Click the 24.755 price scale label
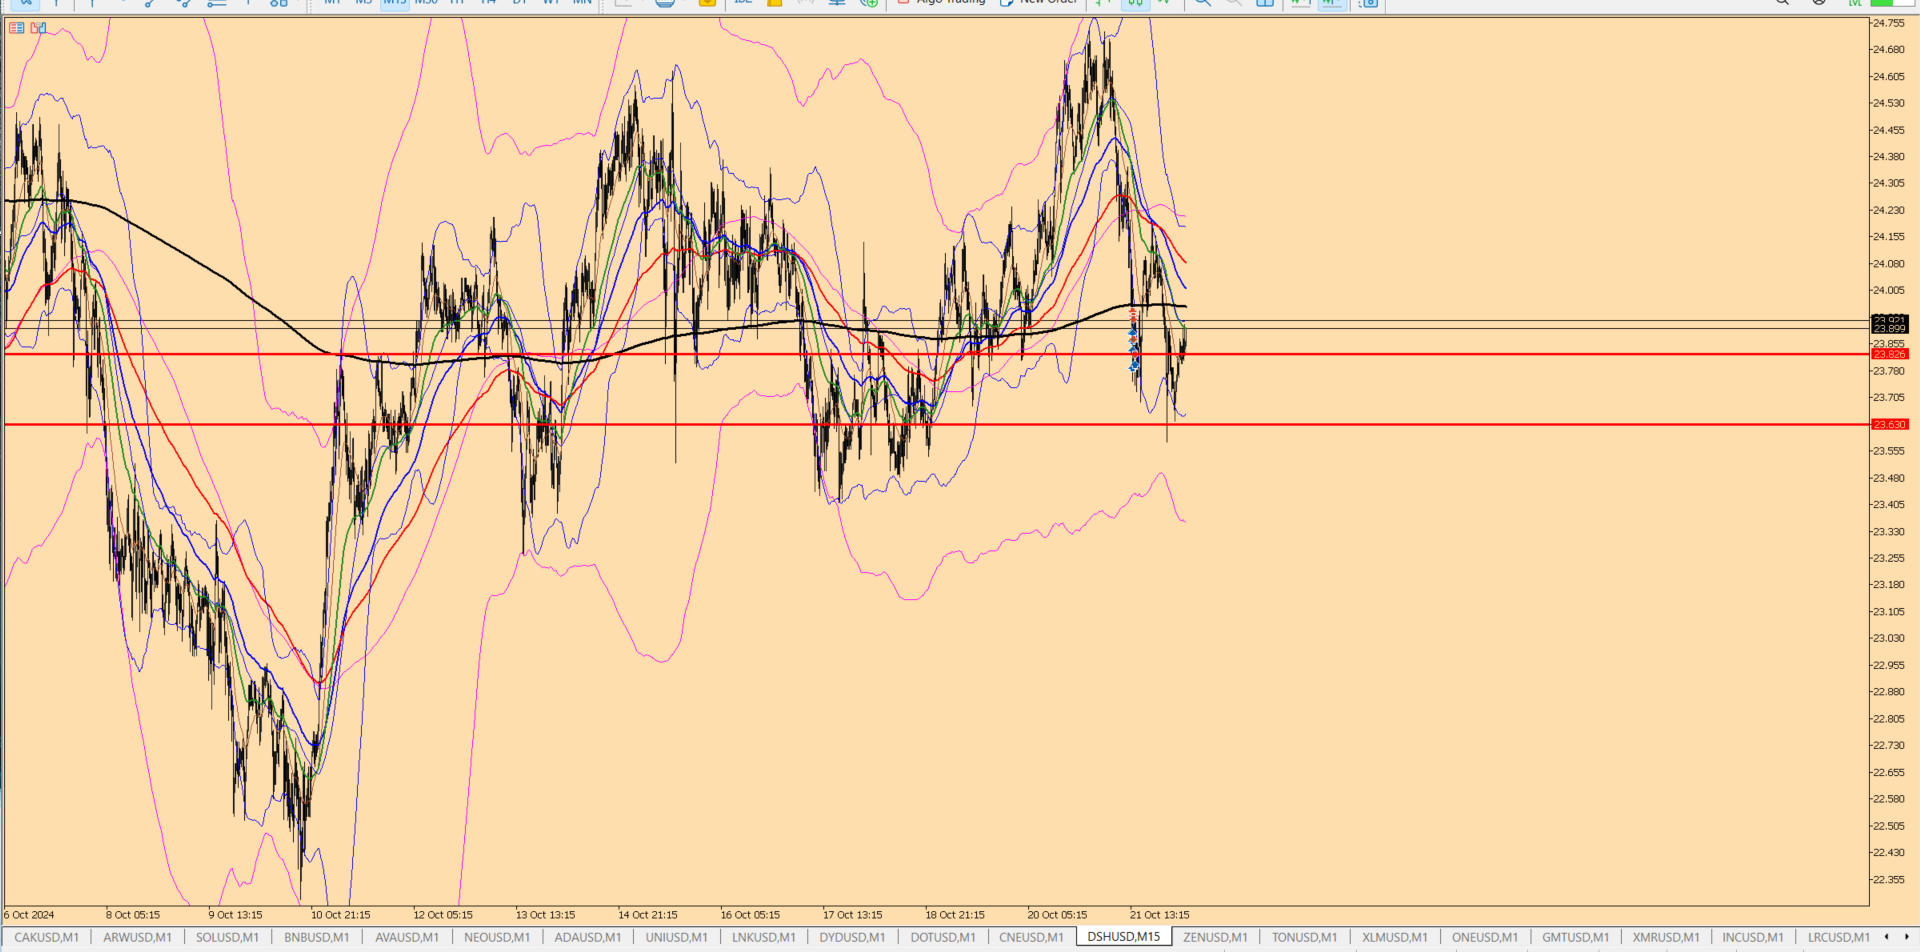Image resolution: width=1920 pixels, height=952 pixels. click(x=1889, y=23)
